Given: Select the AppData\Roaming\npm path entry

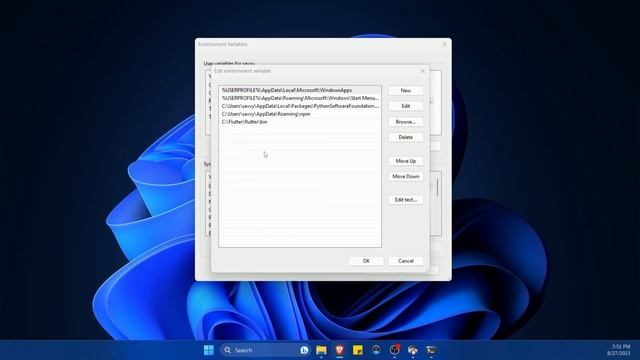Looking at the screenshot, I should tap(300, 114).
